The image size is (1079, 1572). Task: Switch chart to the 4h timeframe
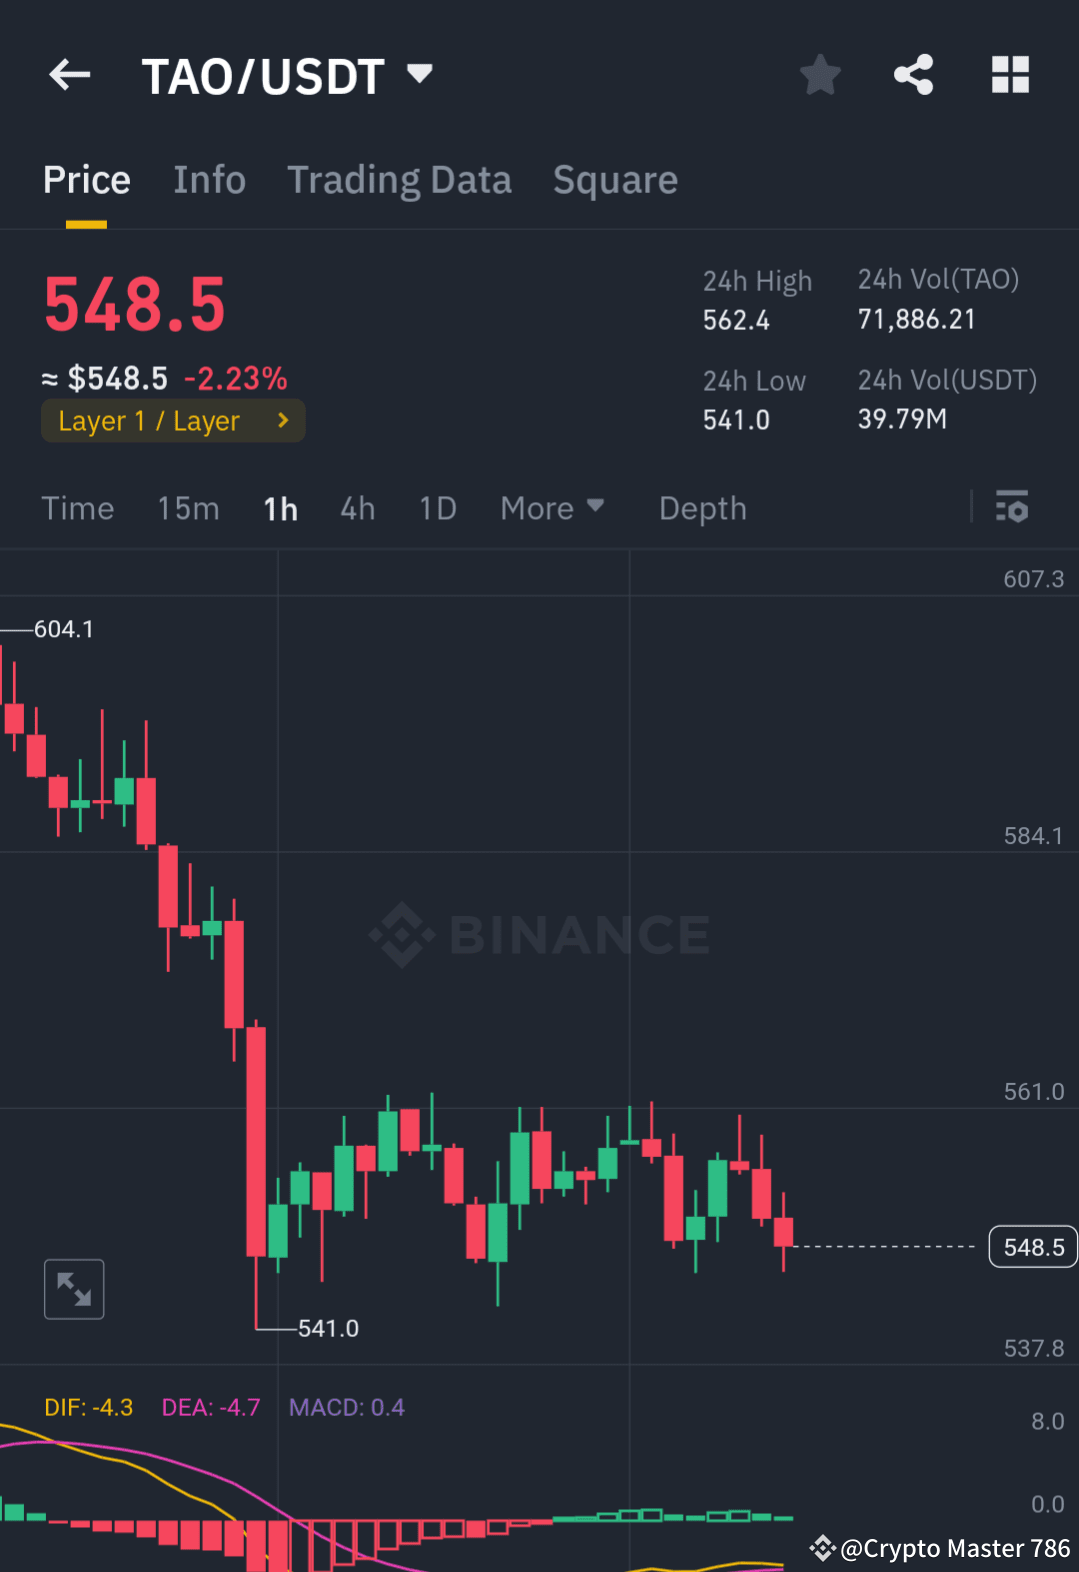(x=357, y=508)
